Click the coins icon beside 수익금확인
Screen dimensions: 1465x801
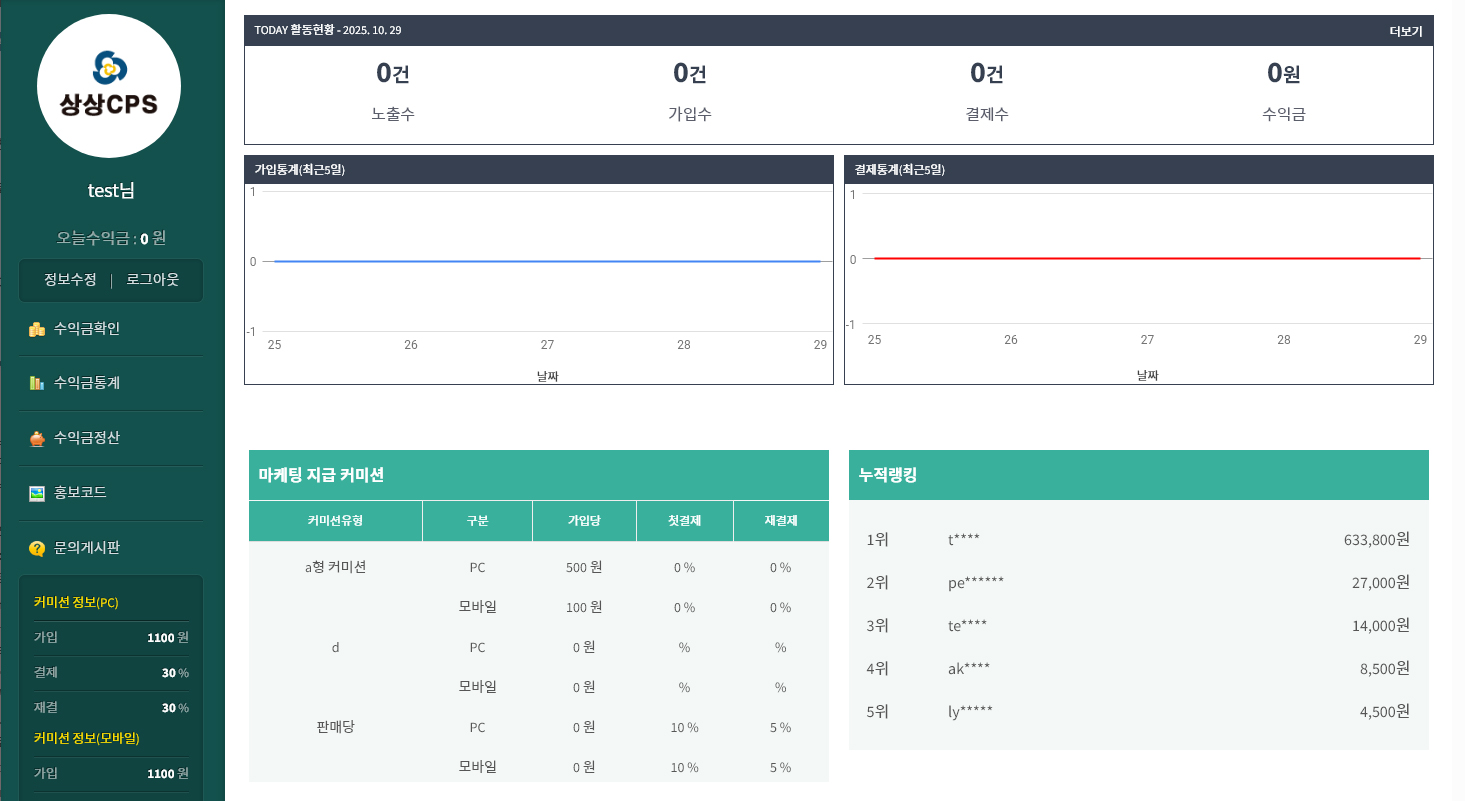click(x=37, y=329)
